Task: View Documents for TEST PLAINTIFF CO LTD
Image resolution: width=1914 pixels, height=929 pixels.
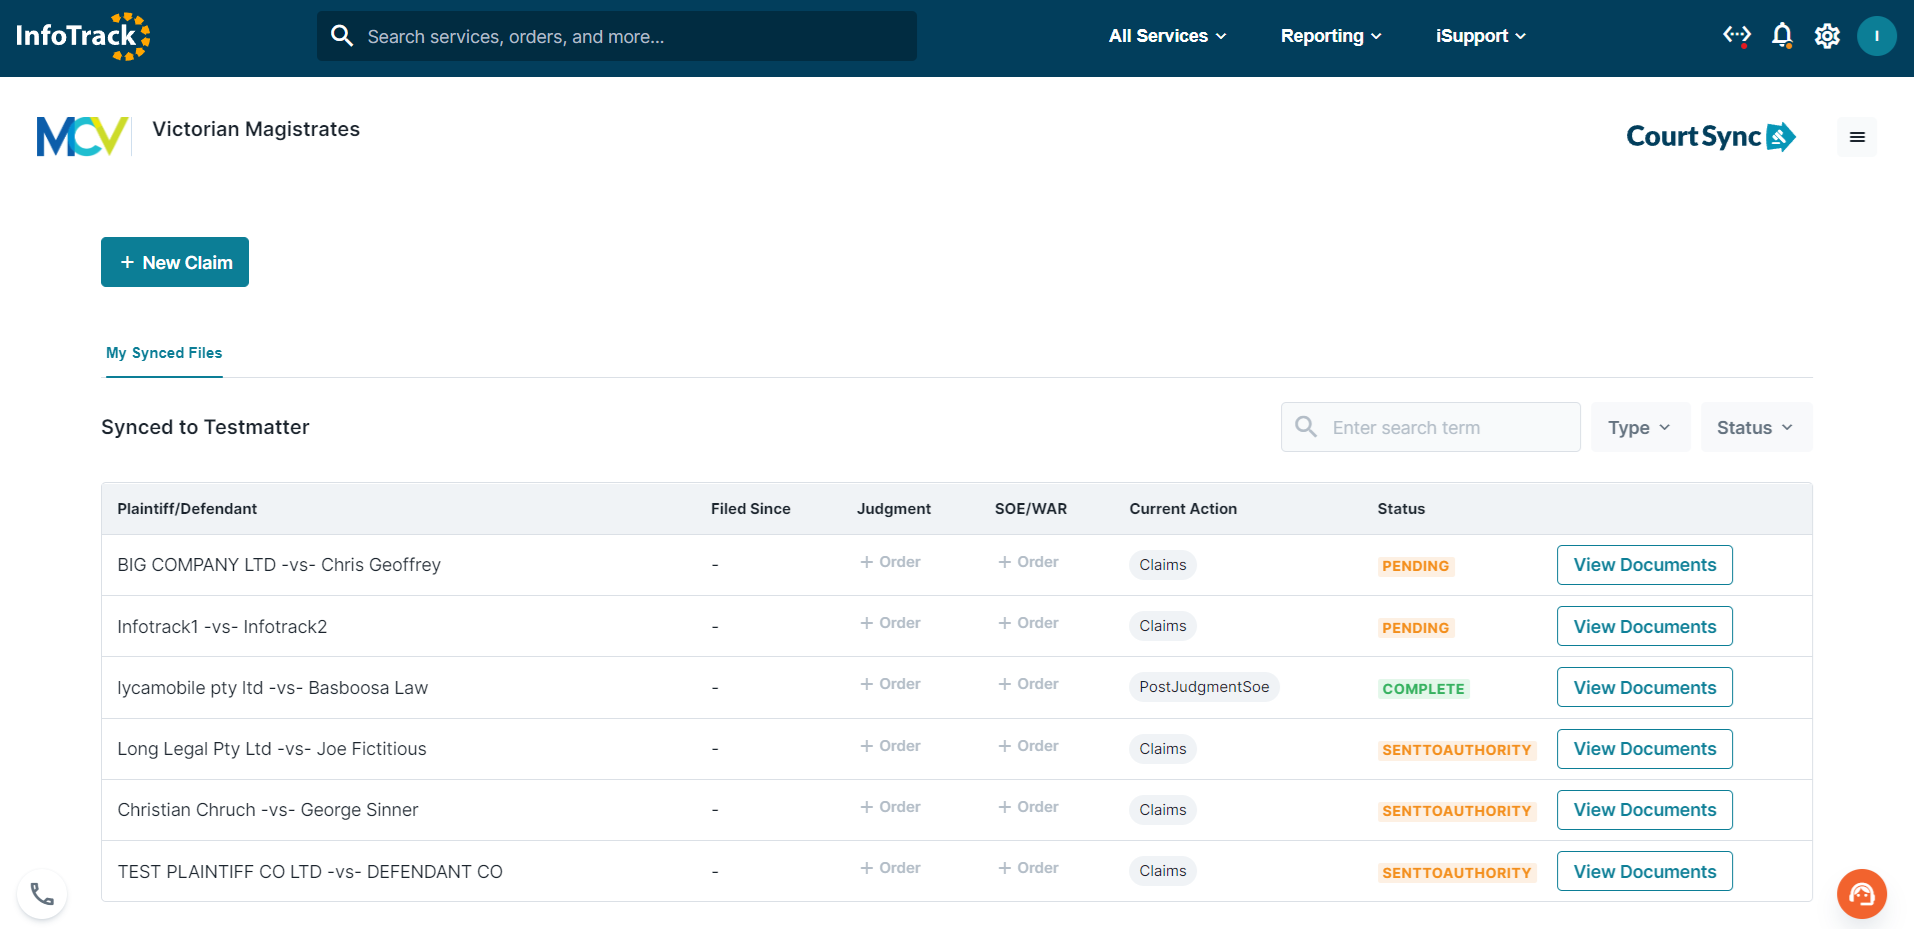Action: pos(1644,872)
